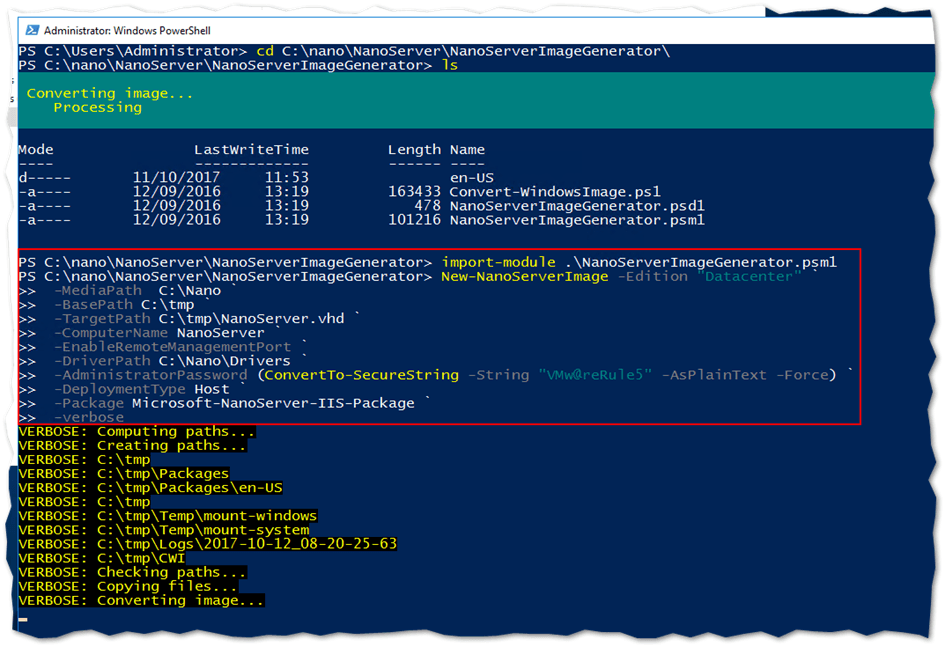The height and width of the screenshot is (647, 945).
Task: Click the 'en-US' directory name
Action: click(472, 178)
